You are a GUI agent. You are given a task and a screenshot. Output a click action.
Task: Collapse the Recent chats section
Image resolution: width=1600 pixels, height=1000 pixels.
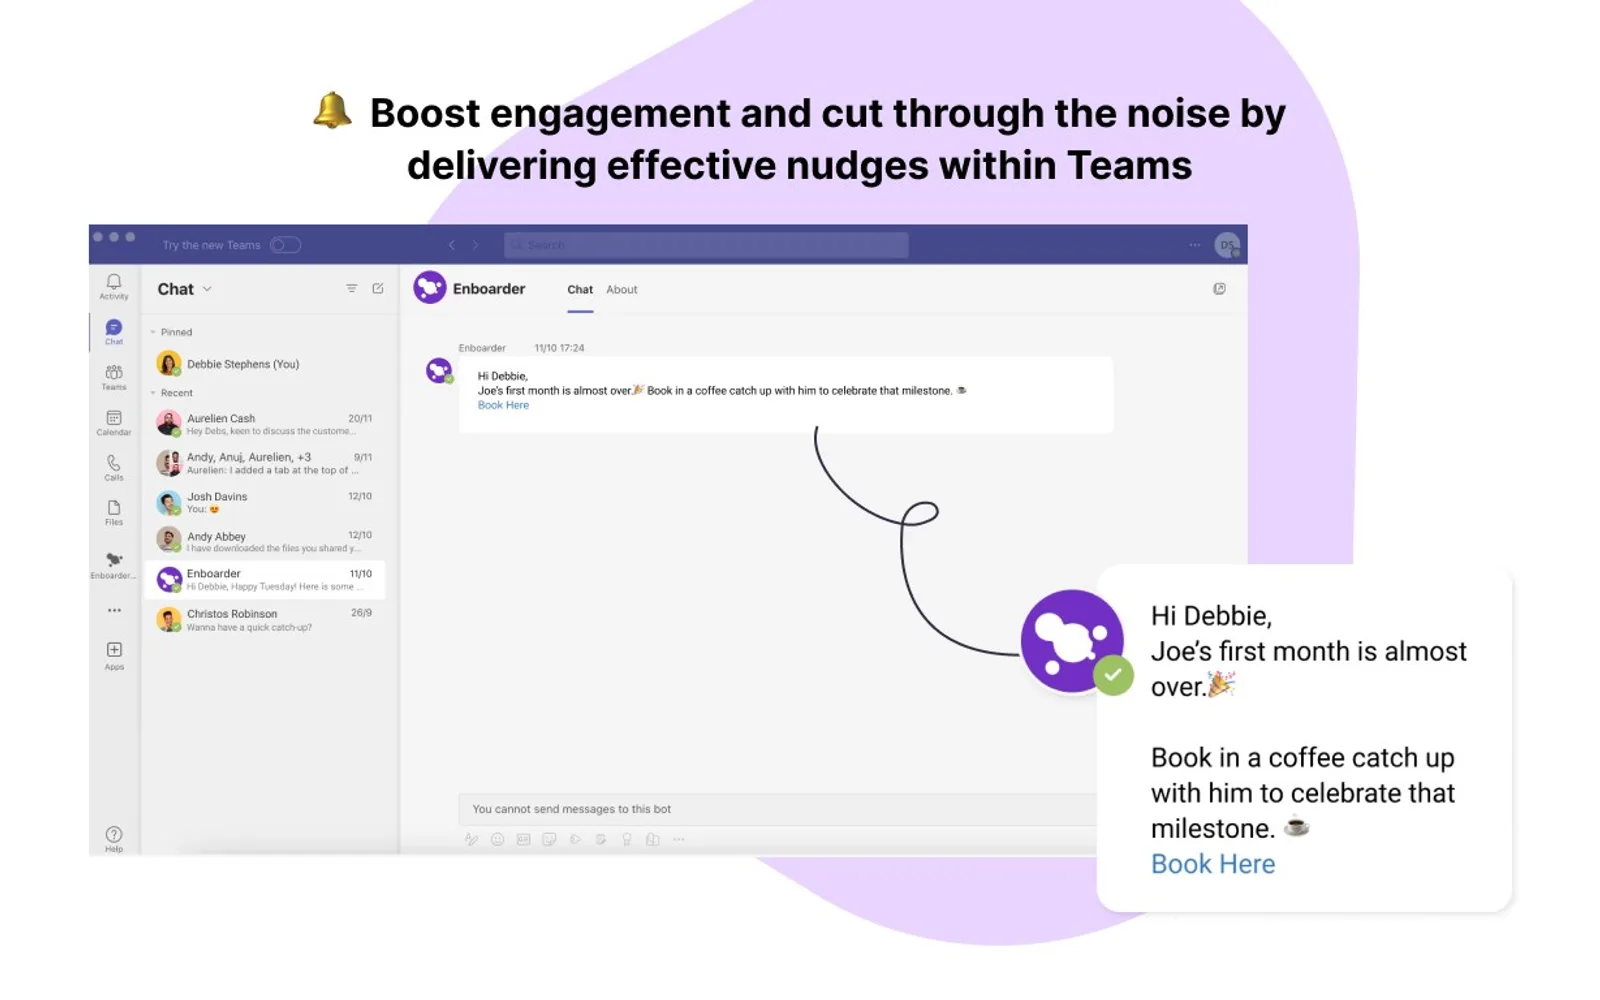point(153,393)
